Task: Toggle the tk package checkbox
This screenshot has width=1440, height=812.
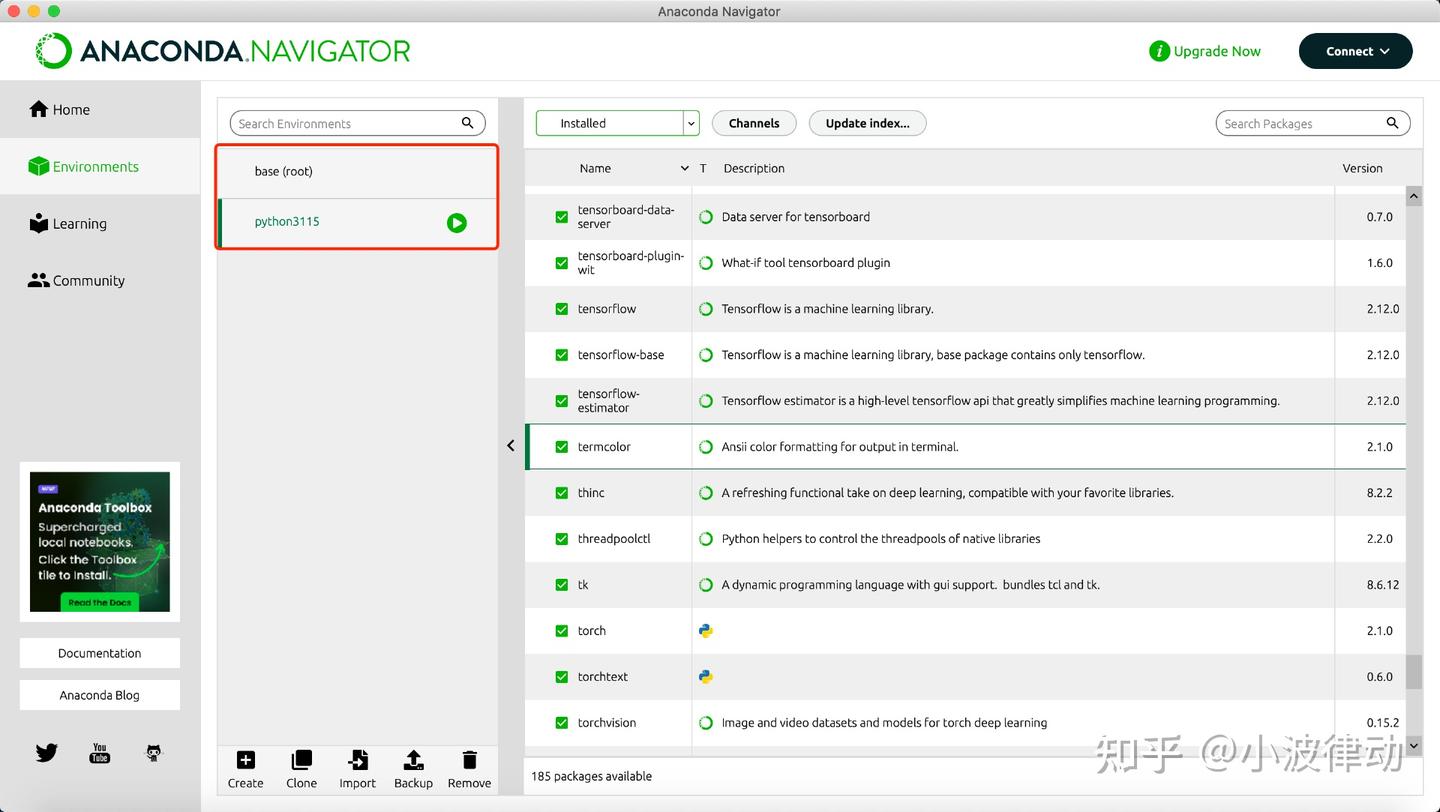Action: tap(562, 585)
